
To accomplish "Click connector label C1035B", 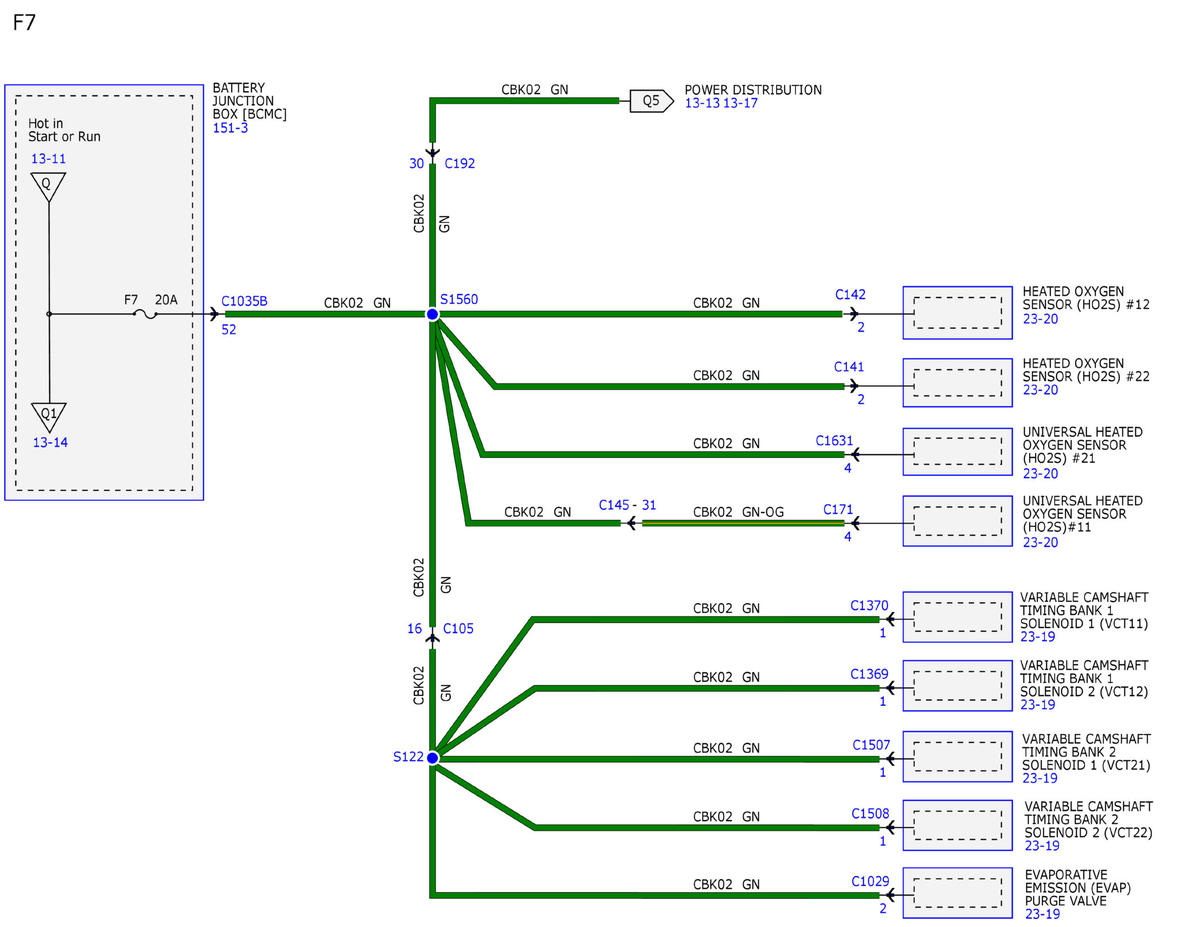I will (x=244, y=301).
